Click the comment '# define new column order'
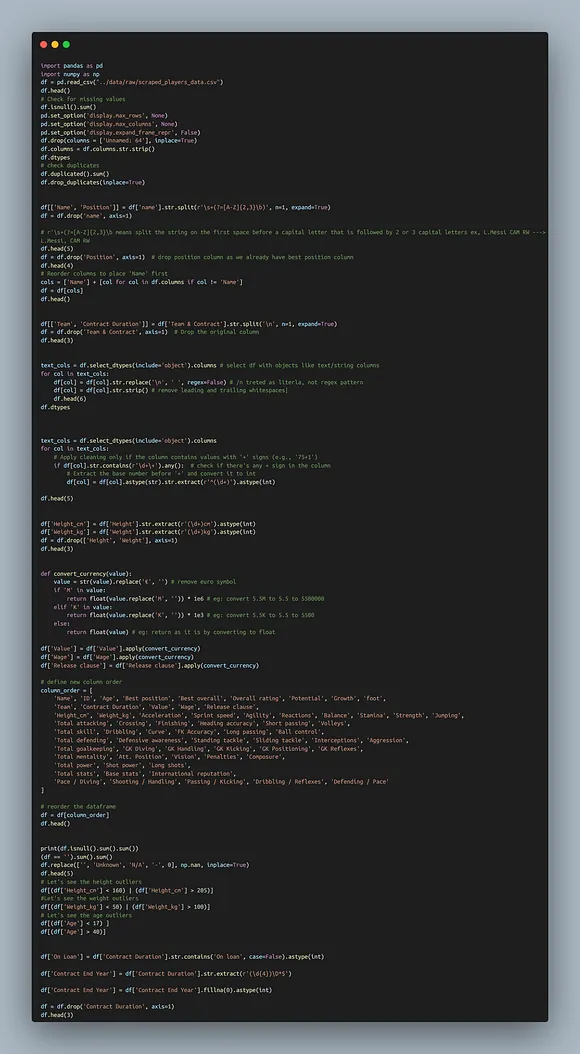The height and width of the screenshot is (1054, 580). (x=81, y=682)
